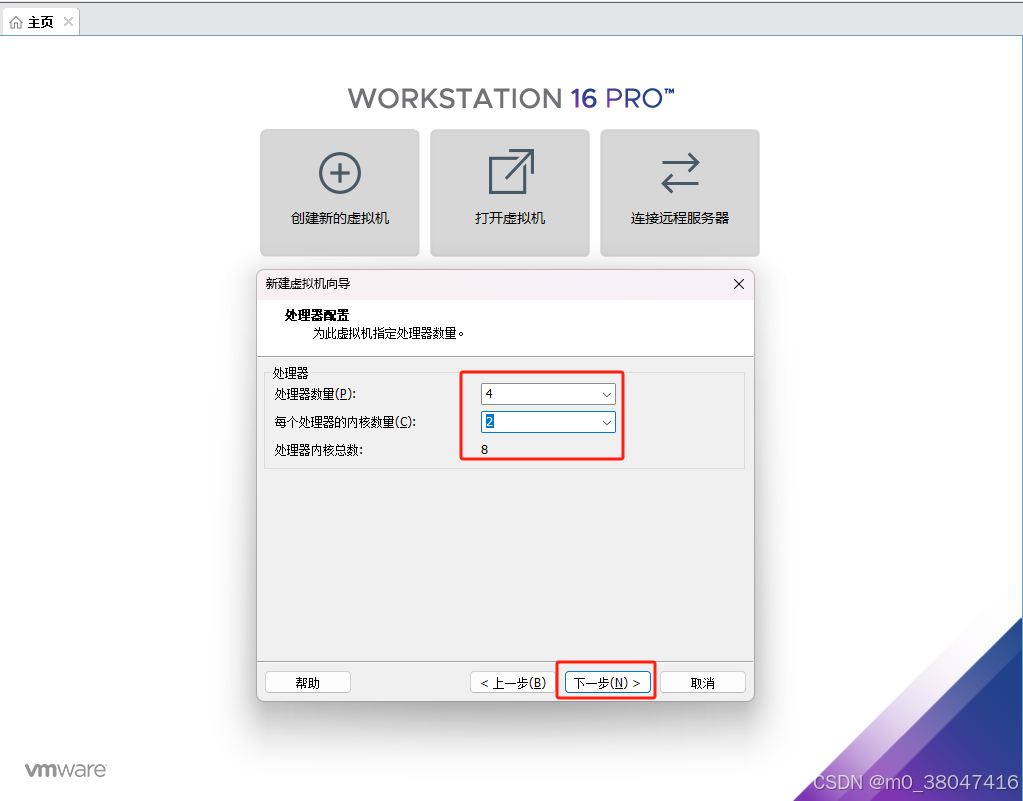The width and height of the screenshot is (1023, 801).
Task: Click the 处理器内核总数 value 8
Action: click(x=484, y=449)
